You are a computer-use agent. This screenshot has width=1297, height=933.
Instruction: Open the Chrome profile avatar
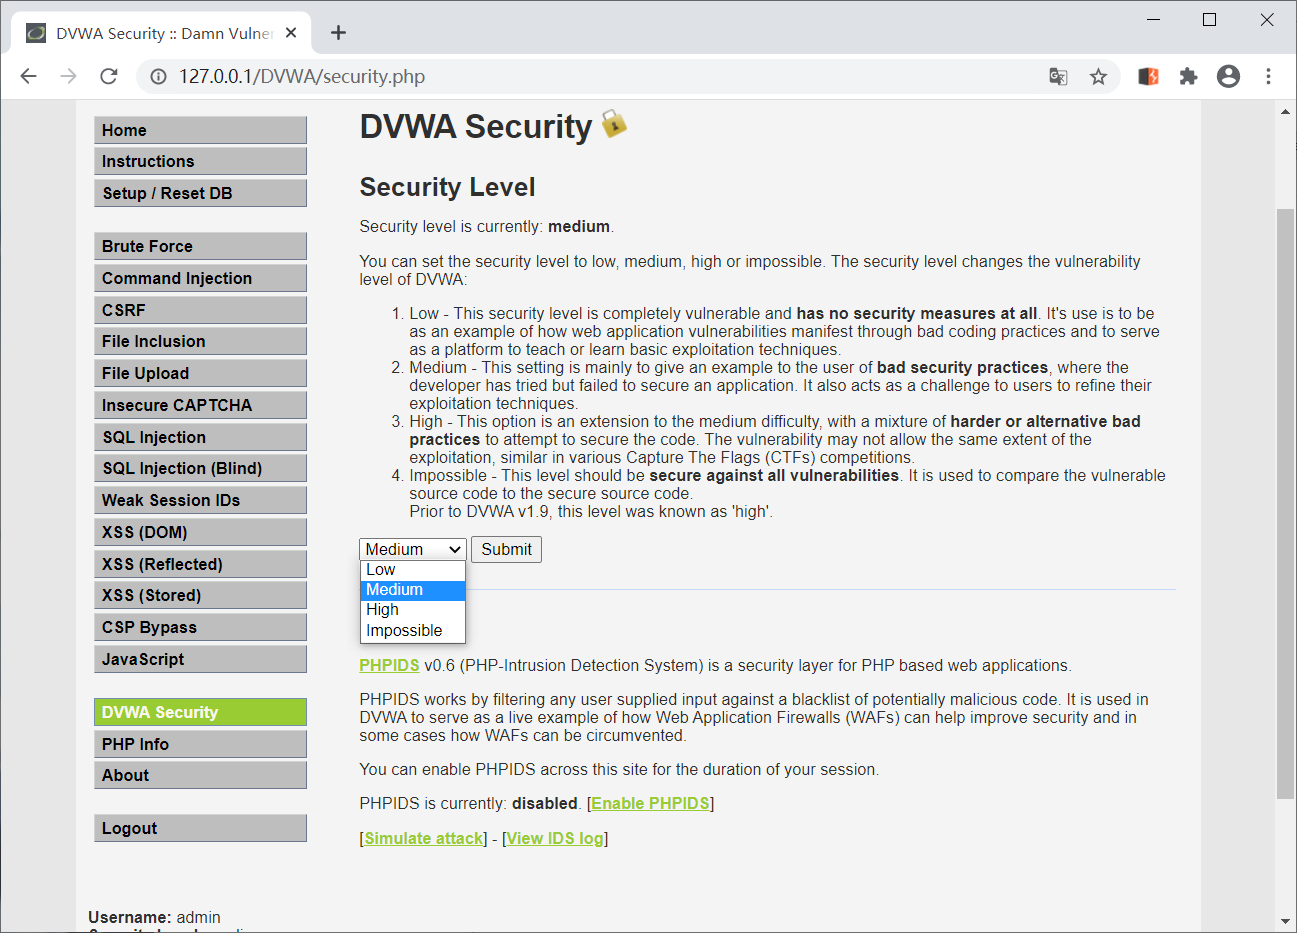pyautogui.click(x=1228, y=76)
